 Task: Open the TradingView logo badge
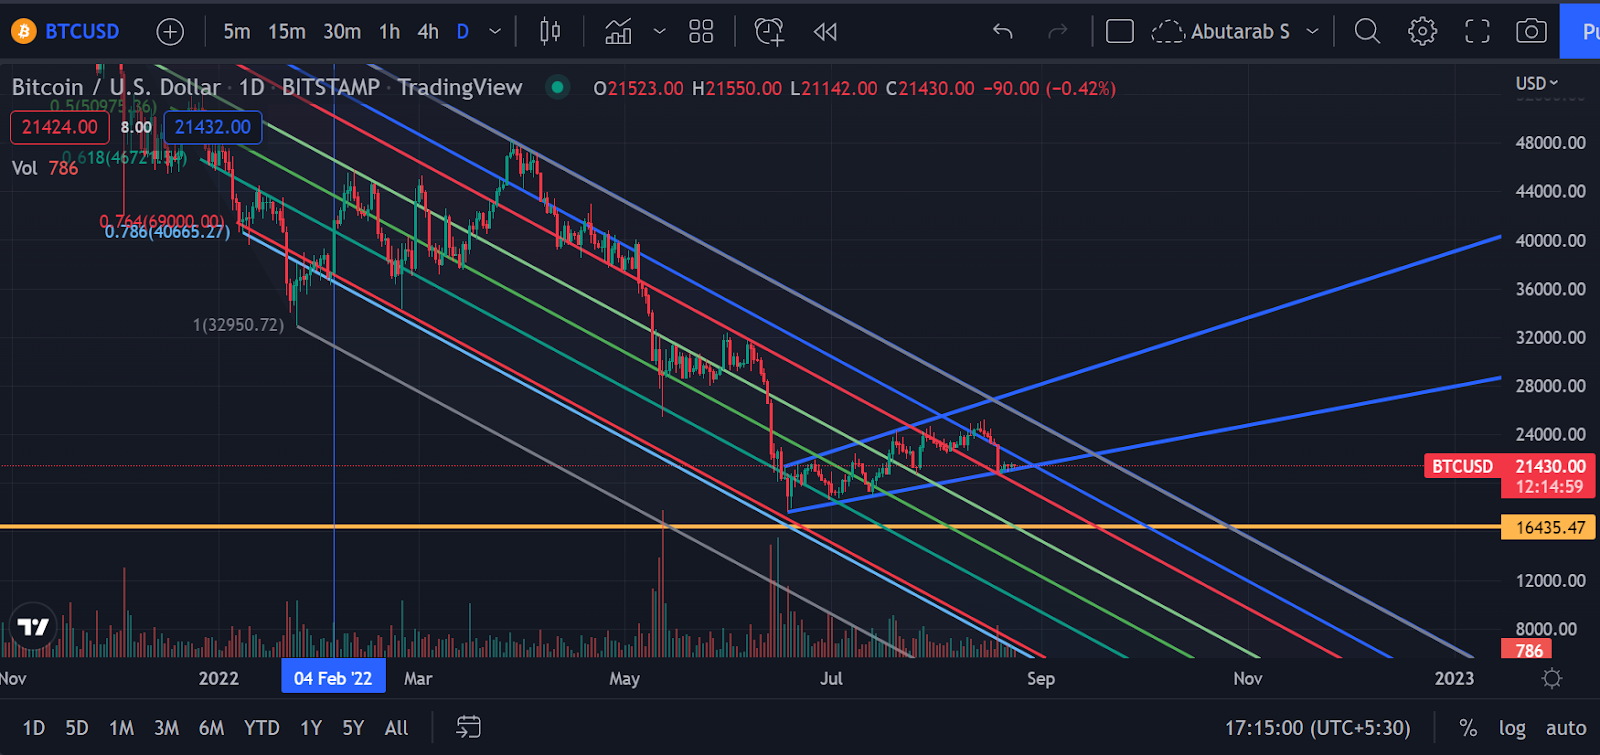coord(33,627)
